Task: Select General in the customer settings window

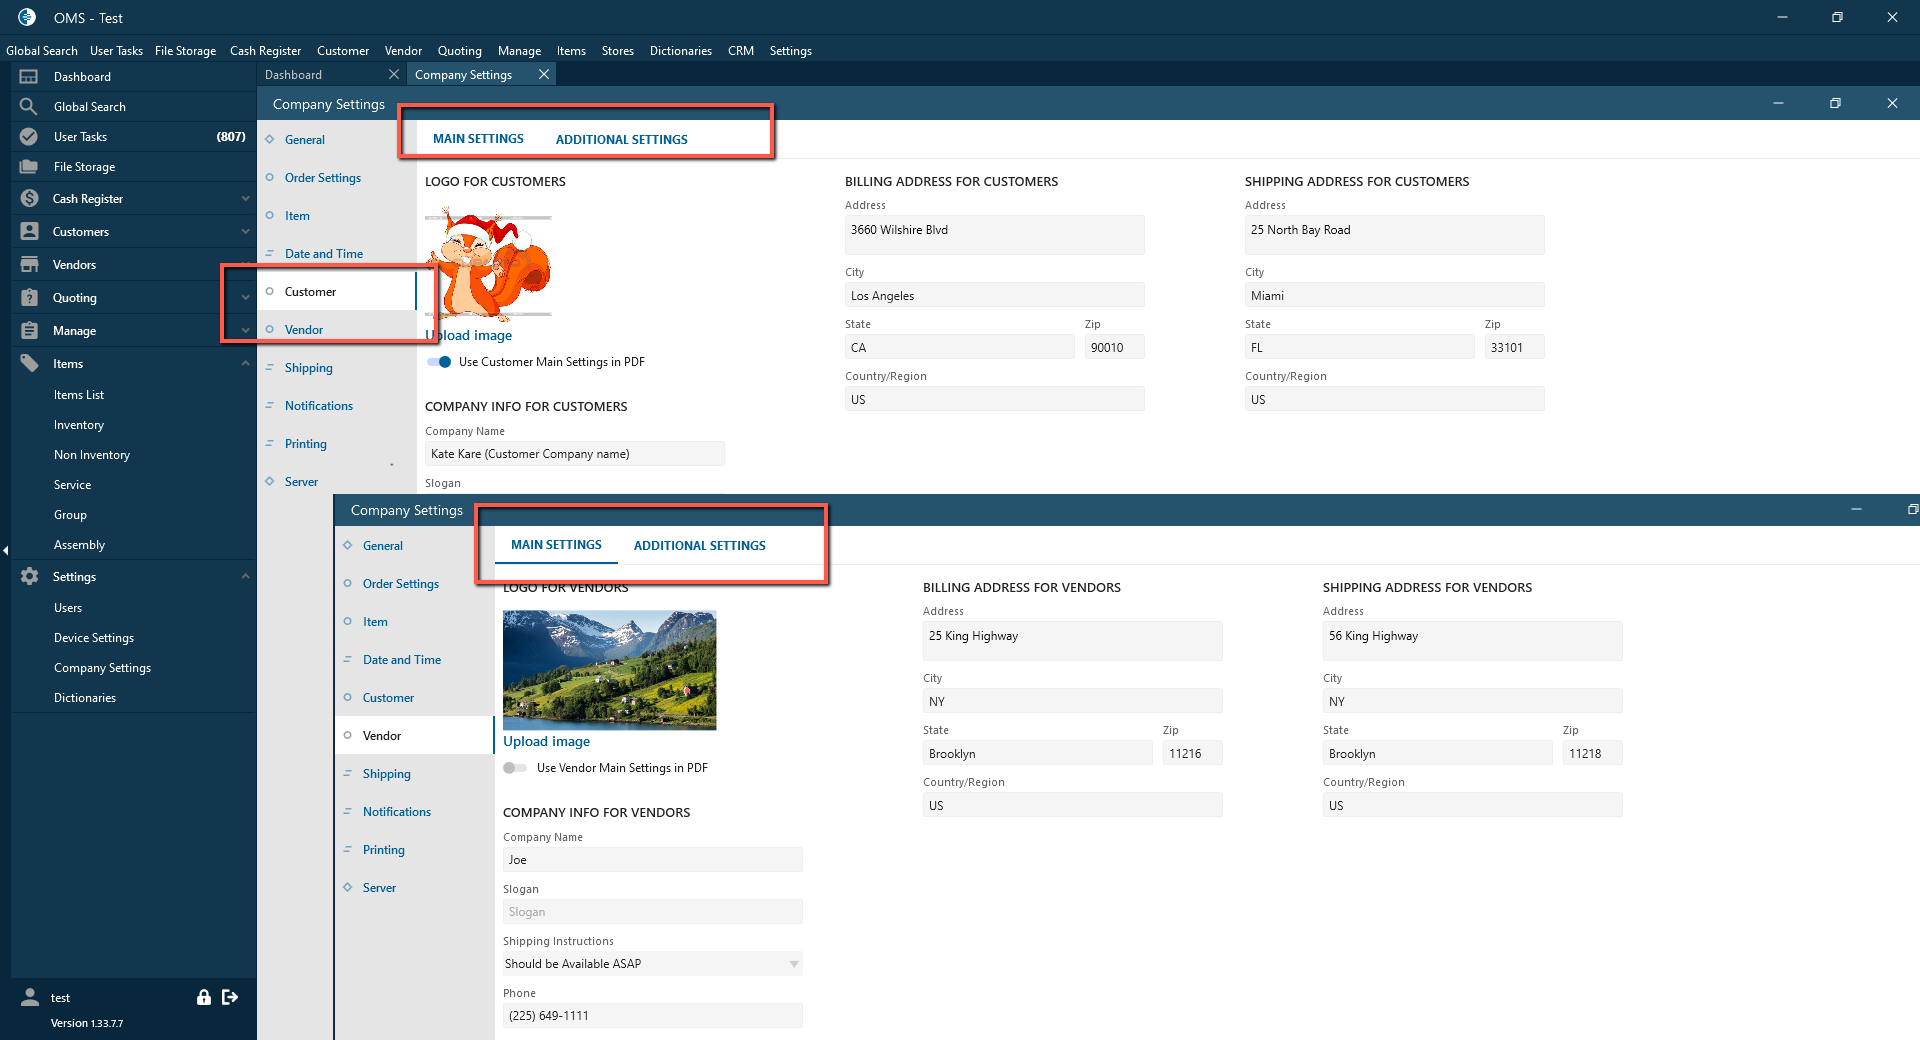Action: coord(305,140)
